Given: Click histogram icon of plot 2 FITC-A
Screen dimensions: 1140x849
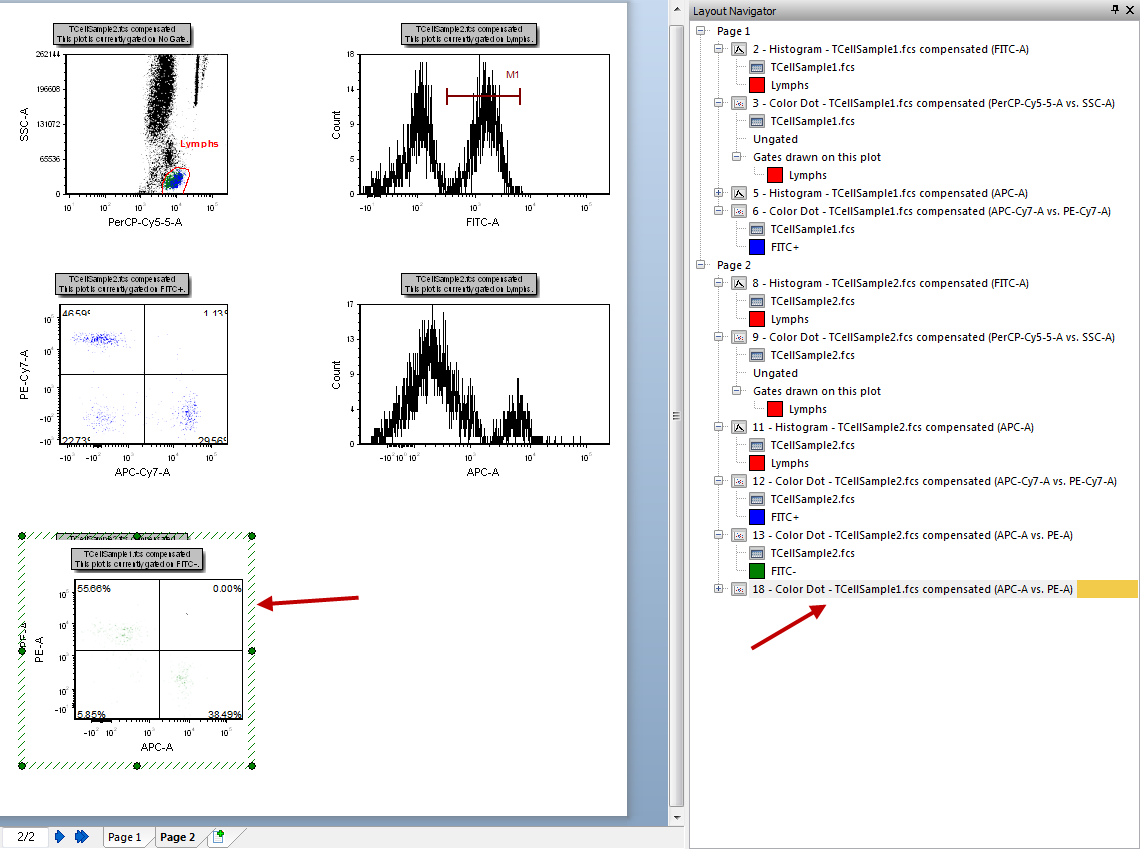Looking at the screenshot, I should pyautogui.click(x=740, y=49).
